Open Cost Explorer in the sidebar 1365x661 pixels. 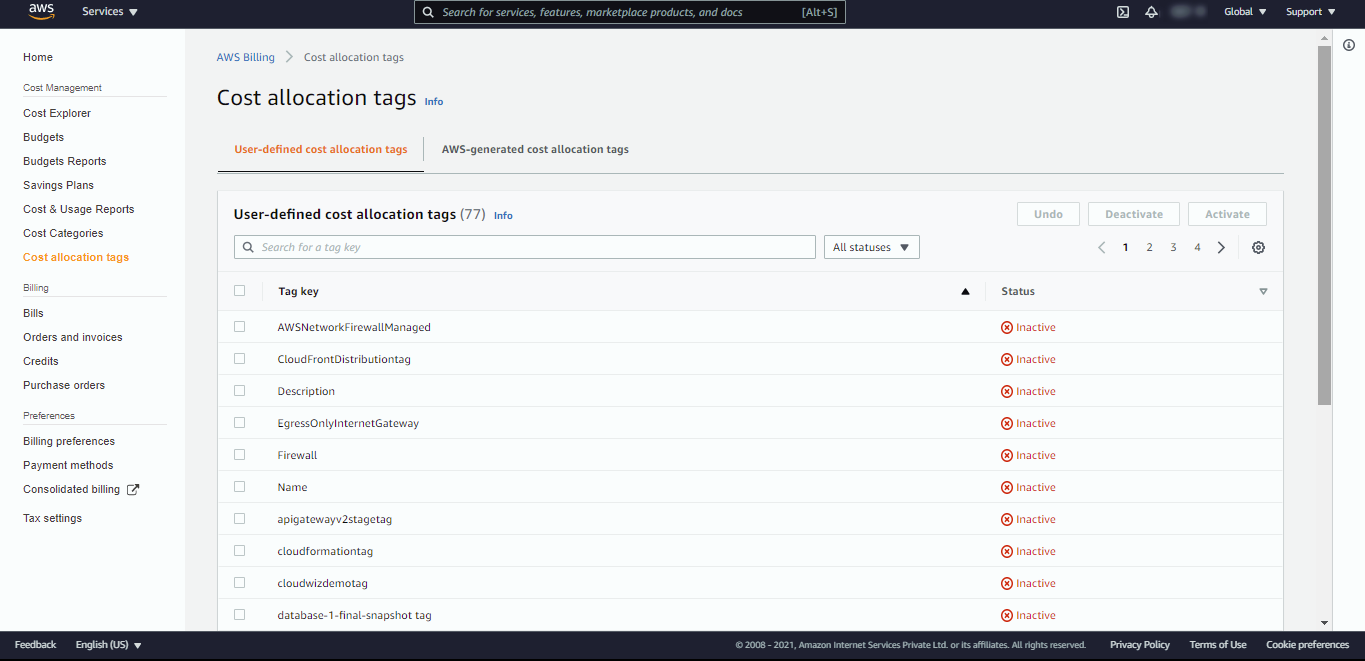[57, 113]
